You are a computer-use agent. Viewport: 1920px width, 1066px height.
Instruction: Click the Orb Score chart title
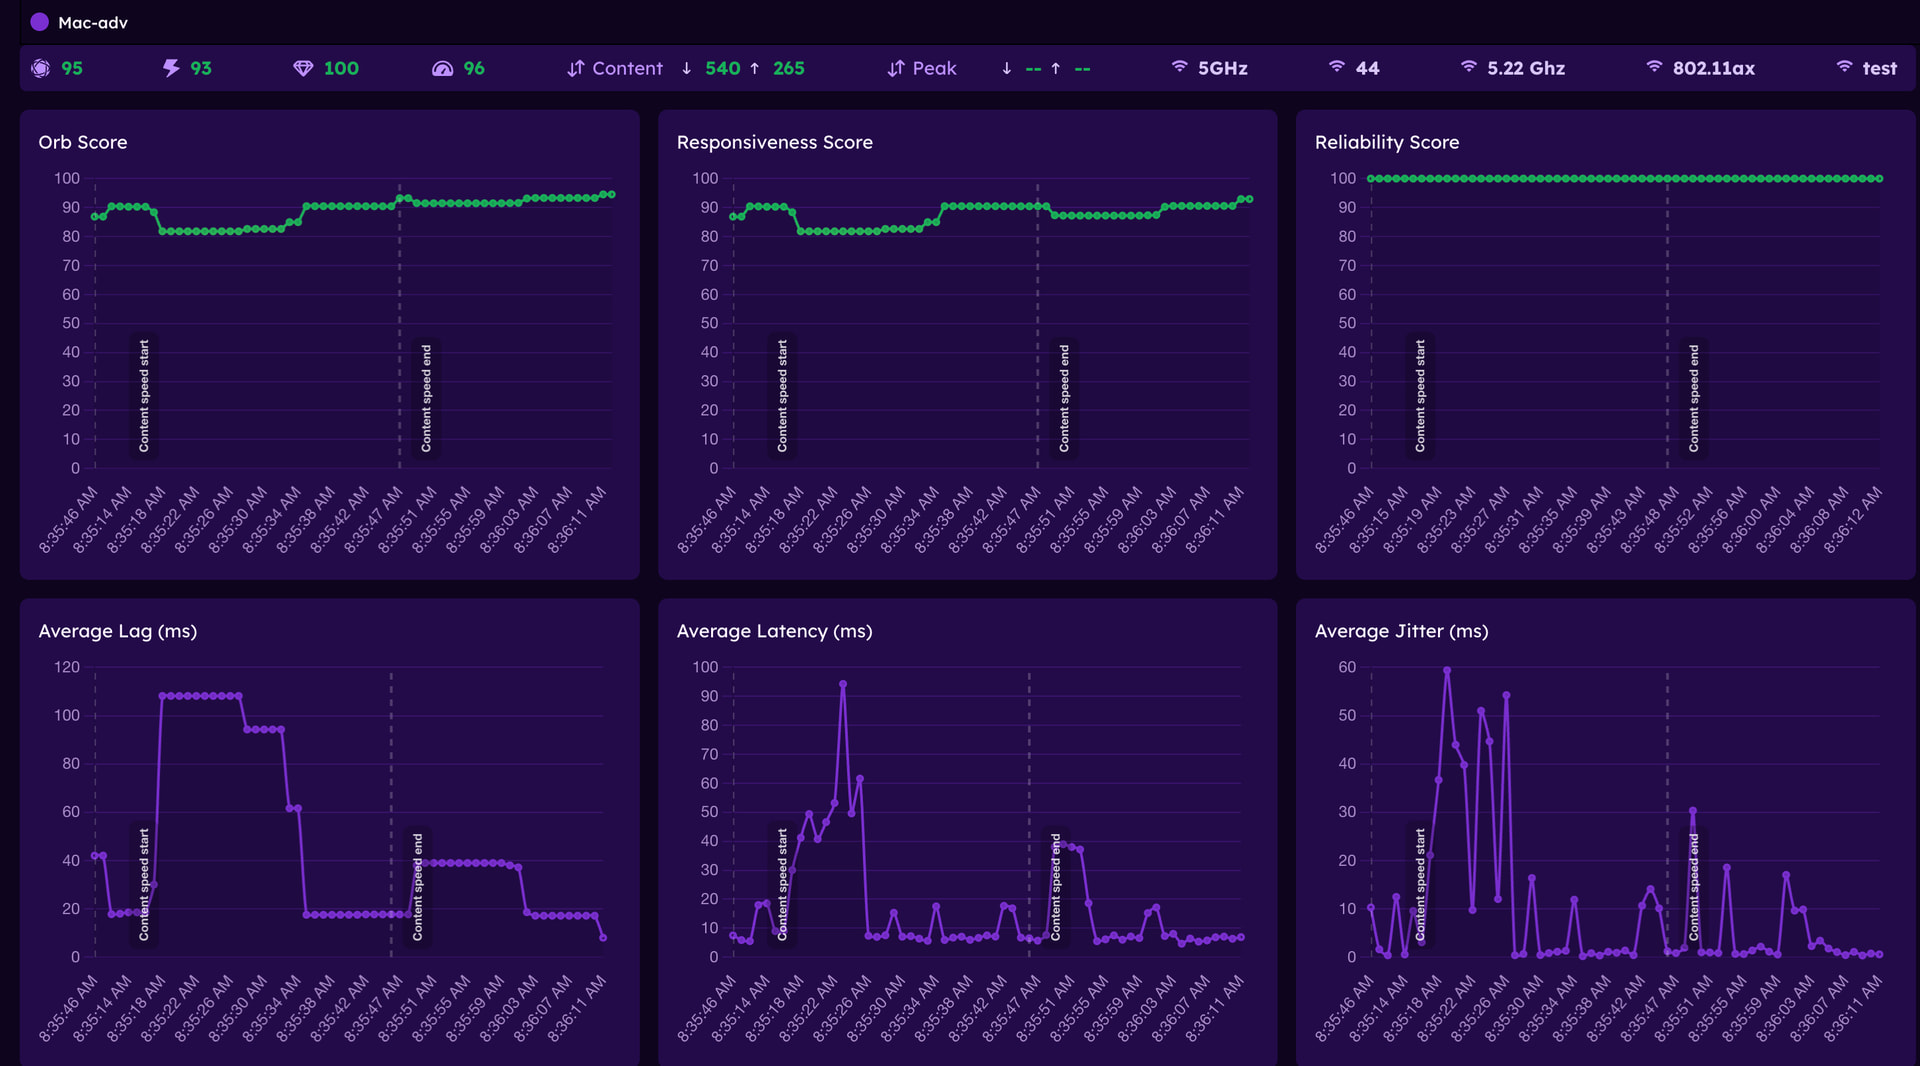pyautogui.click(x=83, y=142)
